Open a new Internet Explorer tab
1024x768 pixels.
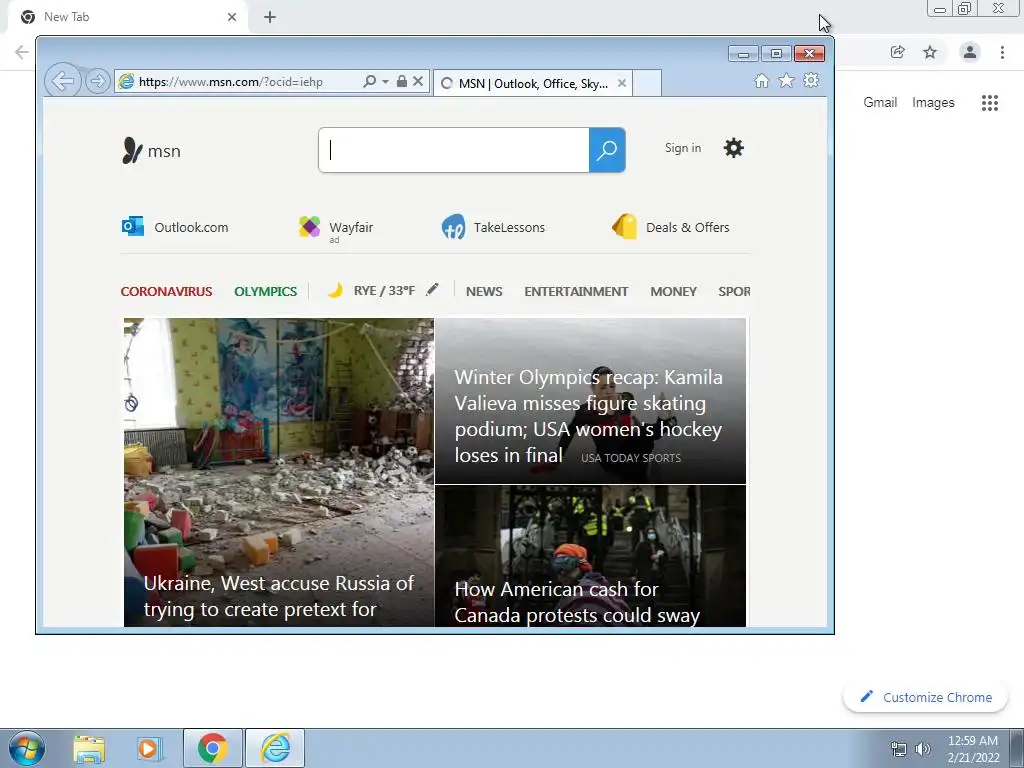[x=647, y=84]
